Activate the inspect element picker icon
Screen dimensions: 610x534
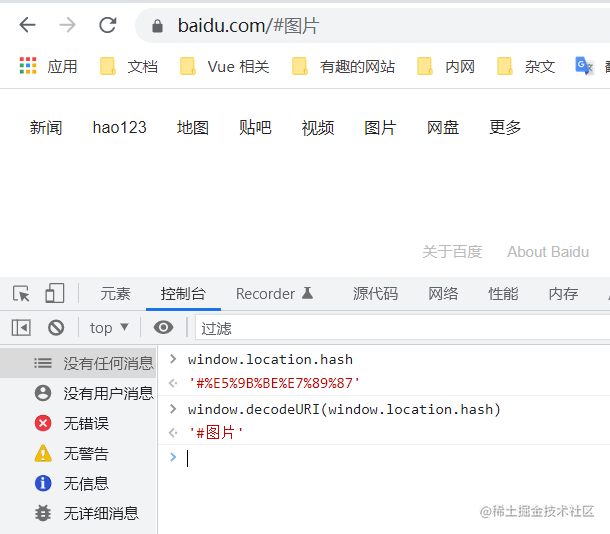[x=21, y=294]
